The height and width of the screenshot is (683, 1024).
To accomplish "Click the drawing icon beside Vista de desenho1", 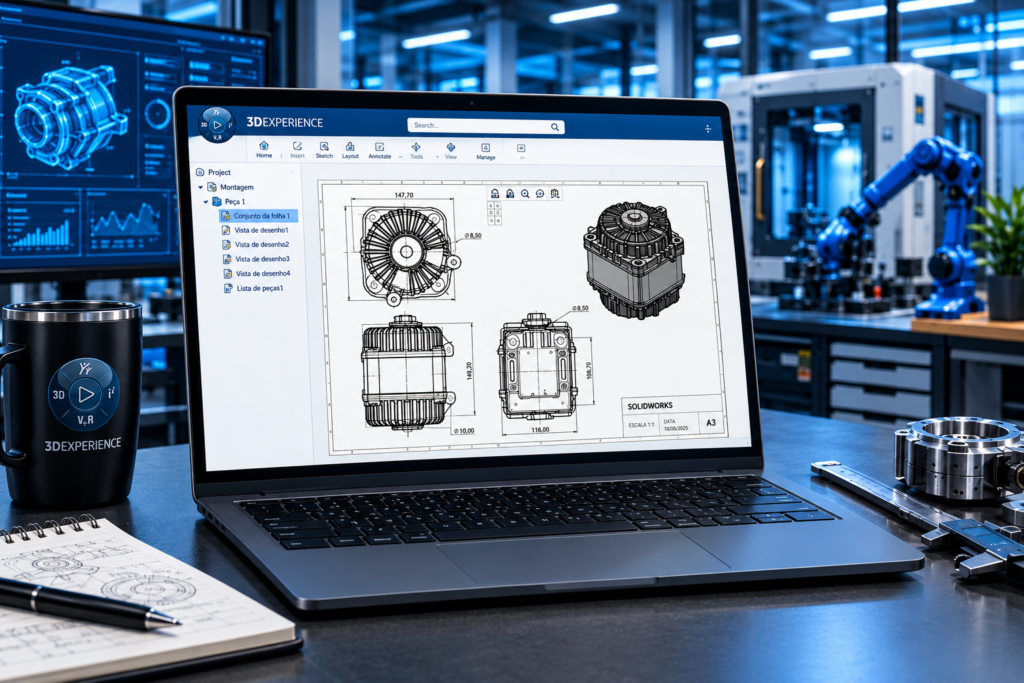I will tap(226, 230).
